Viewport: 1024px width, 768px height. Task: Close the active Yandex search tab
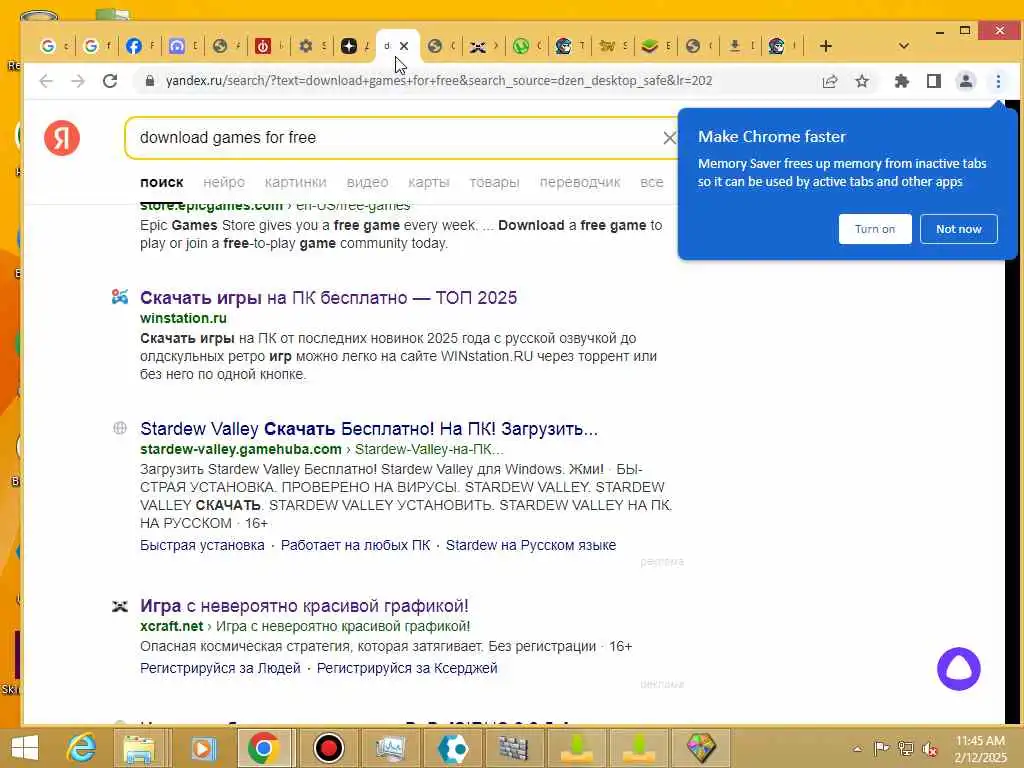[404, 46]
